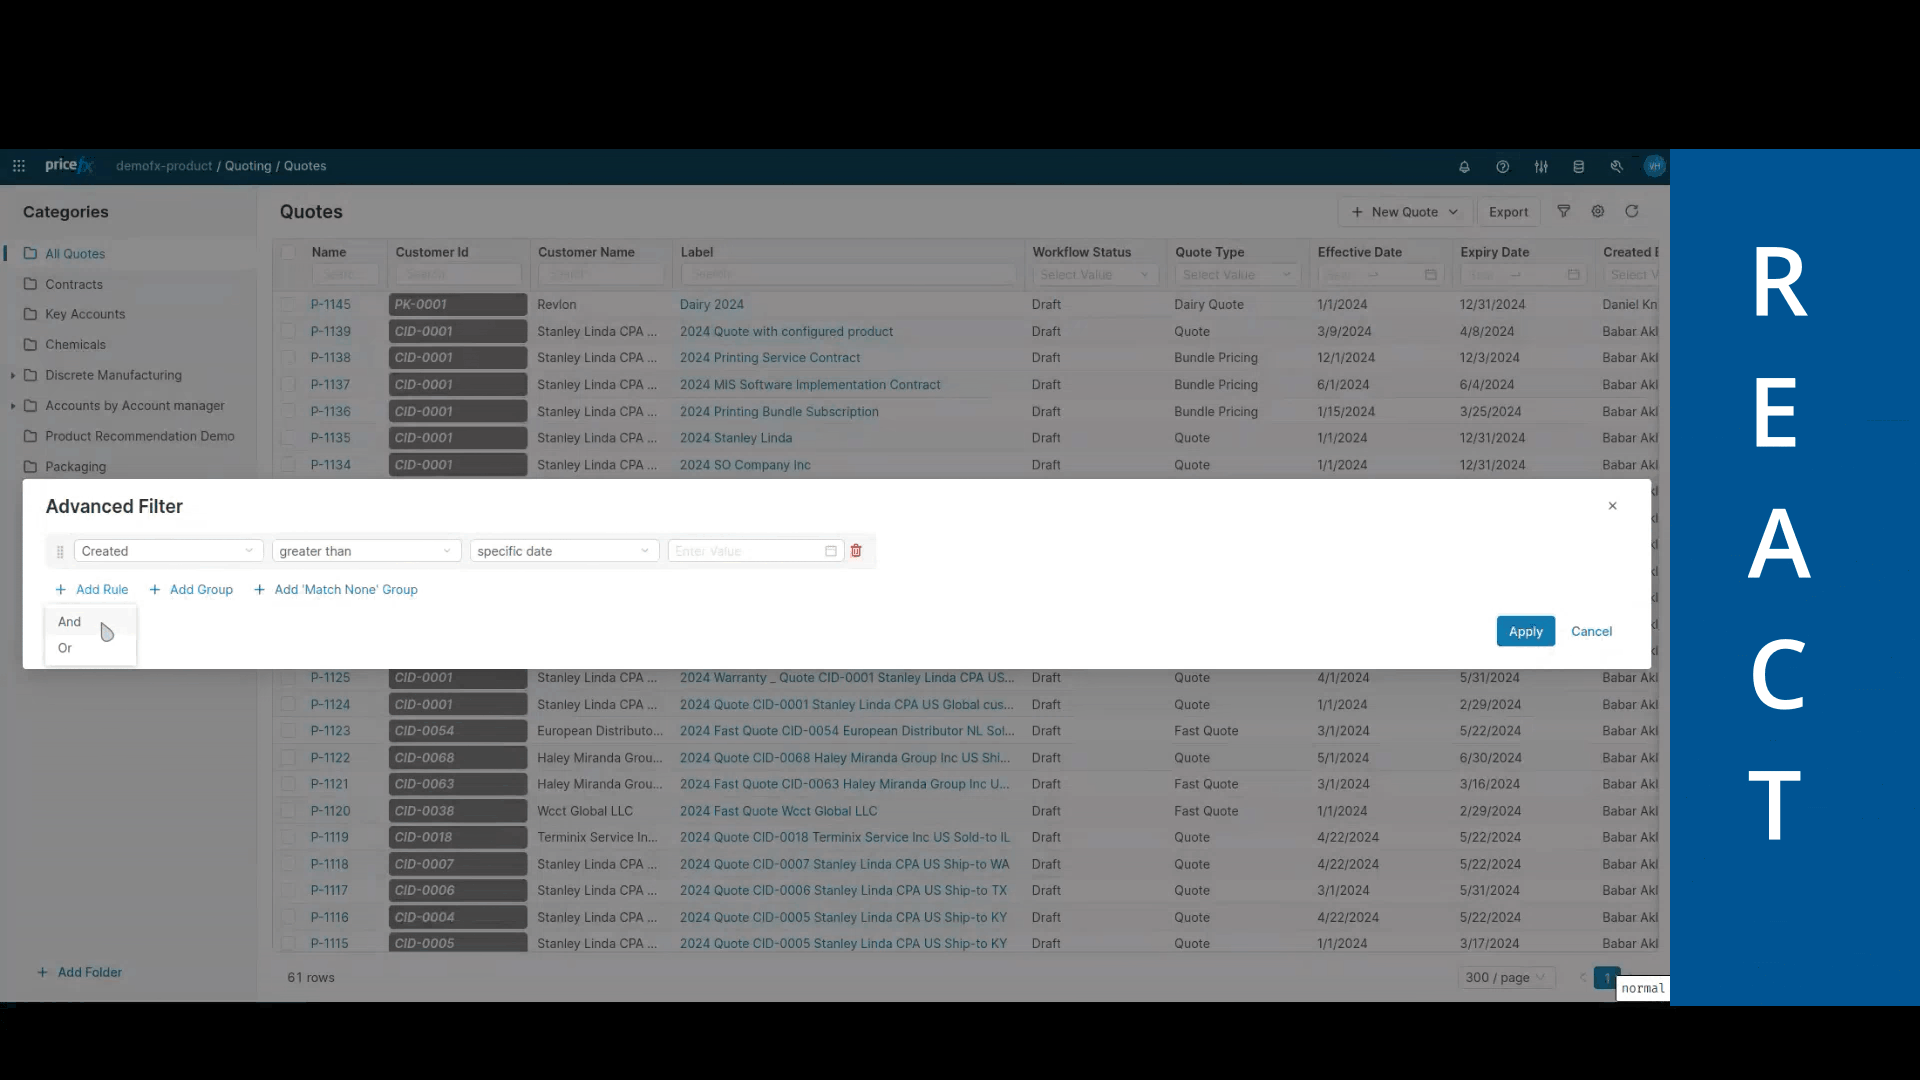Click the Enter Value date field
Image resolution: width=1920 pixels, height=1080 pixels.
(745, 551)
